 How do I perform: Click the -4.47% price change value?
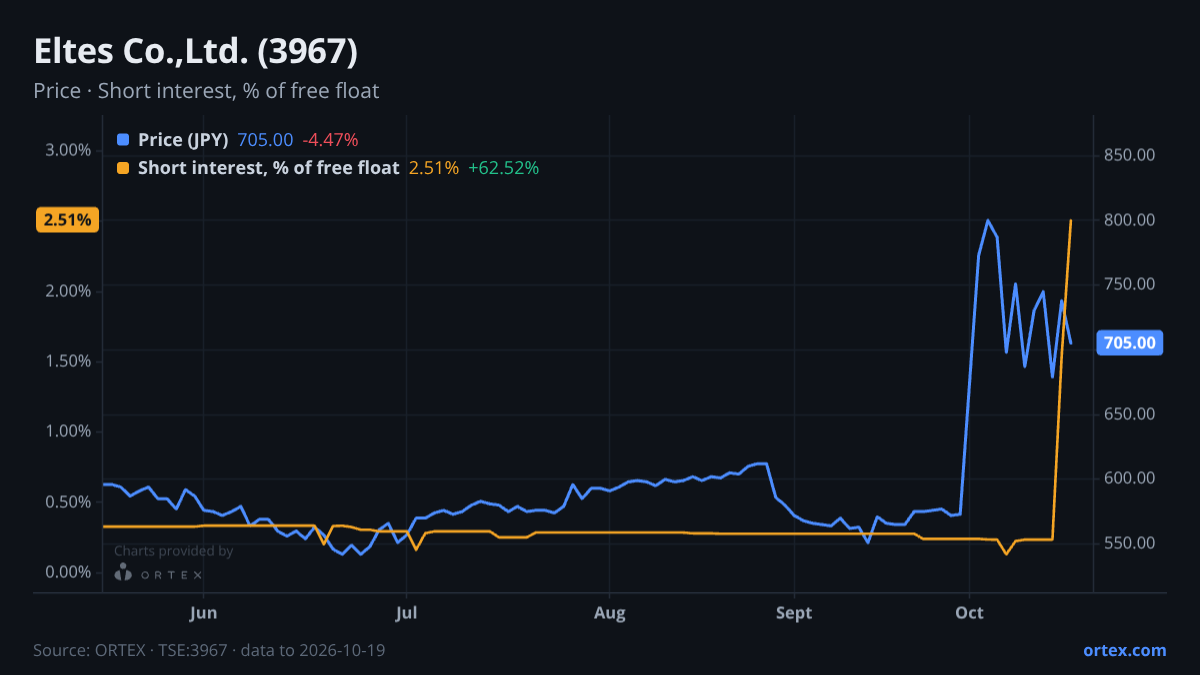coord(330,140)
